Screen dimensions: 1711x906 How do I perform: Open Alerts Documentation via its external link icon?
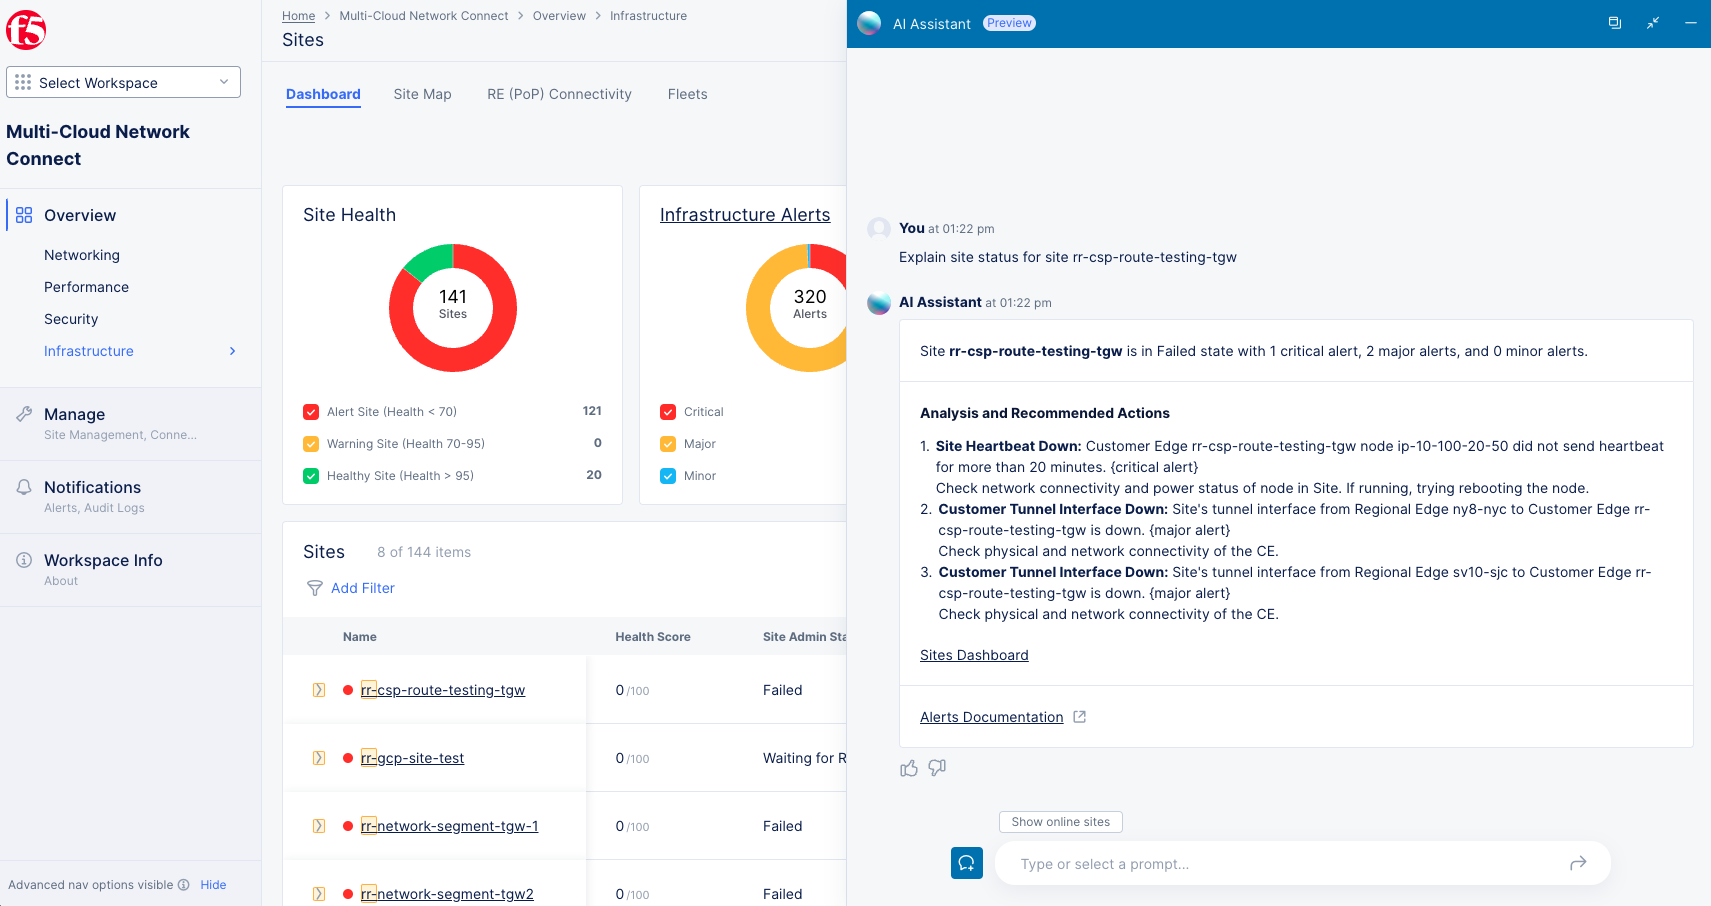pos(1080,716)
